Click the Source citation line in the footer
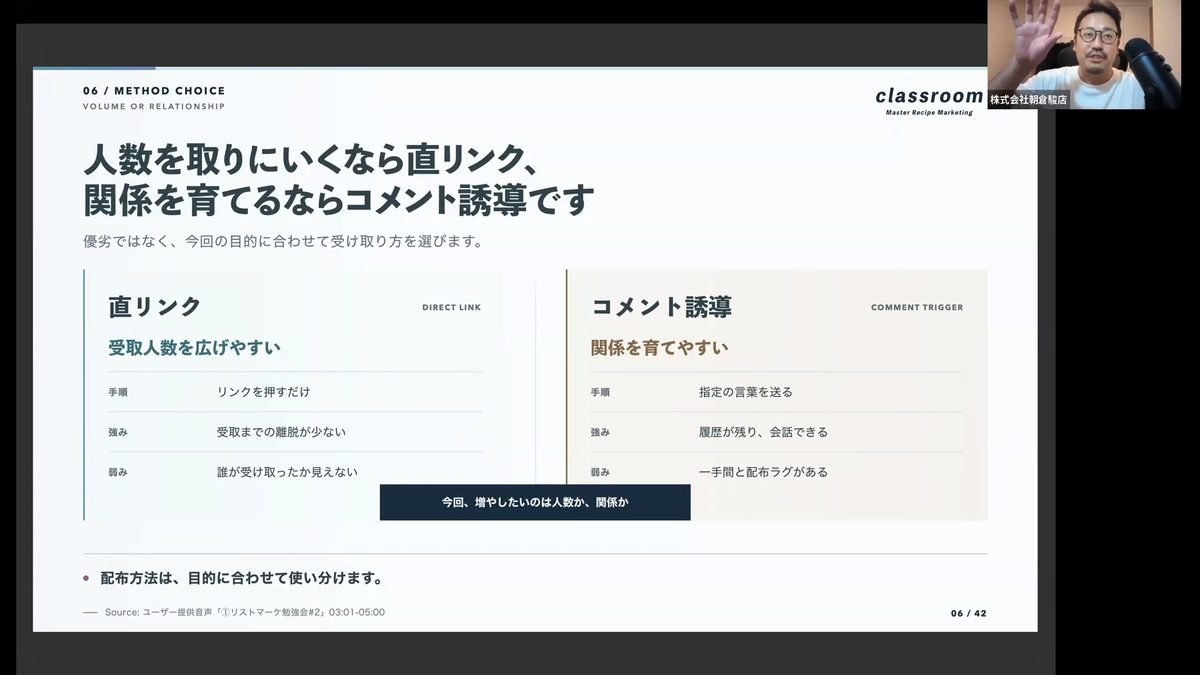The height and width of the screenshot is (675, 1200). 245,613
